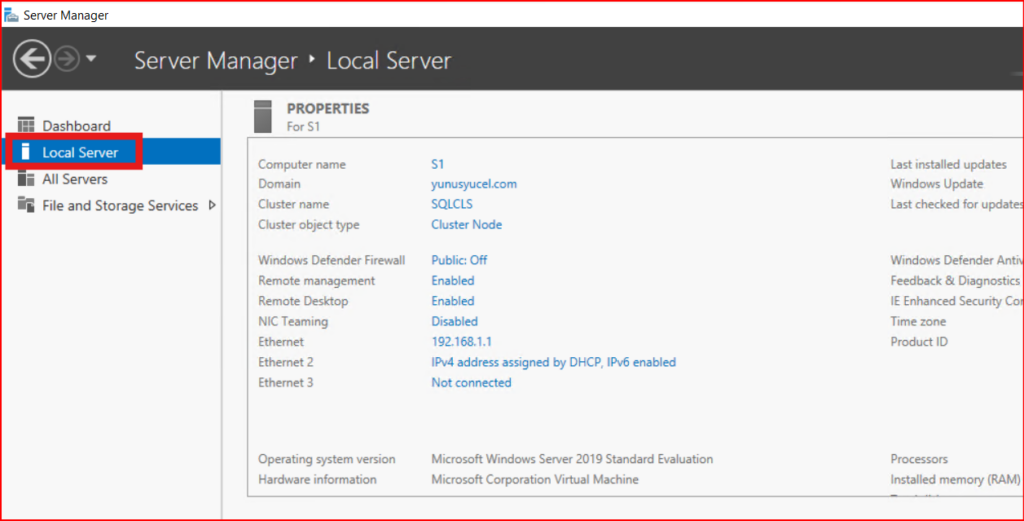The width and height of the screenshot is (1024, 521).
Task: Click the forward navigation arrow button
Action: tap(66, 59)
